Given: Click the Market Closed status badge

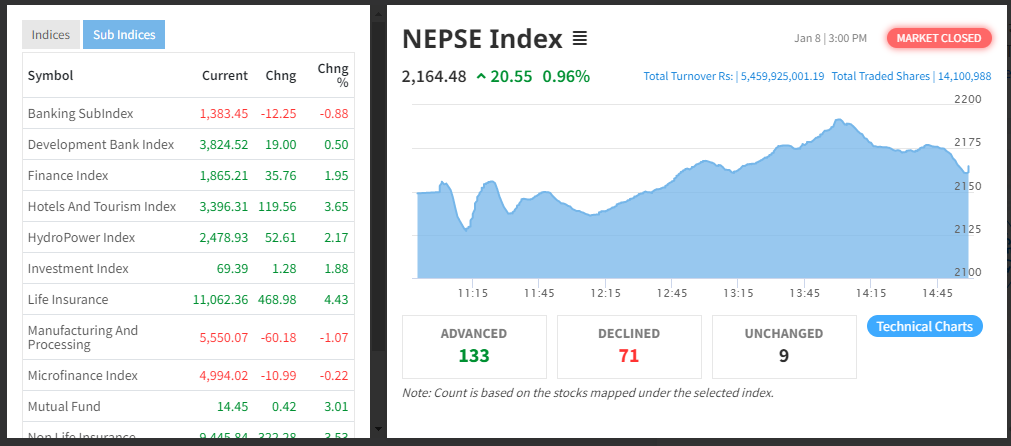Looking at the screenshot, I should coord(939,38).
